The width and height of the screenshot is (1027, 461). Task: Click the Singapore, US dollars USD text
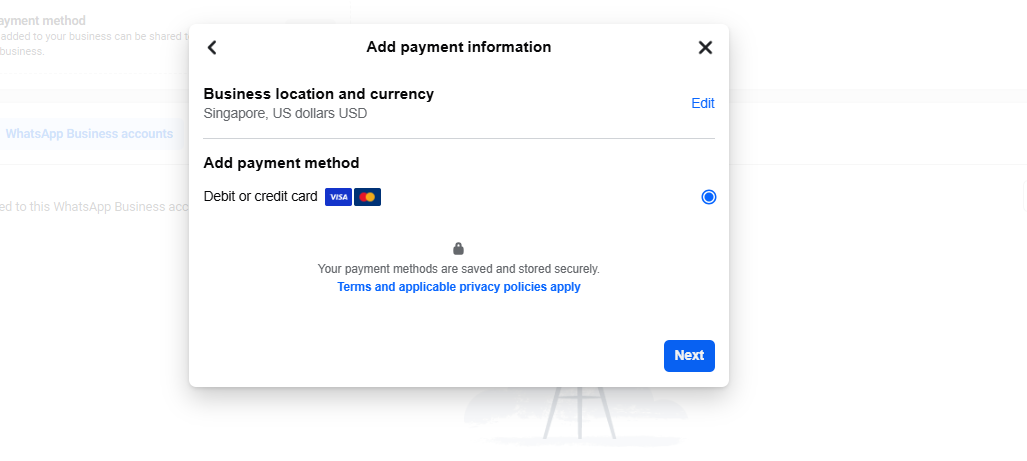pyautogui.click(x=285, y=113)
